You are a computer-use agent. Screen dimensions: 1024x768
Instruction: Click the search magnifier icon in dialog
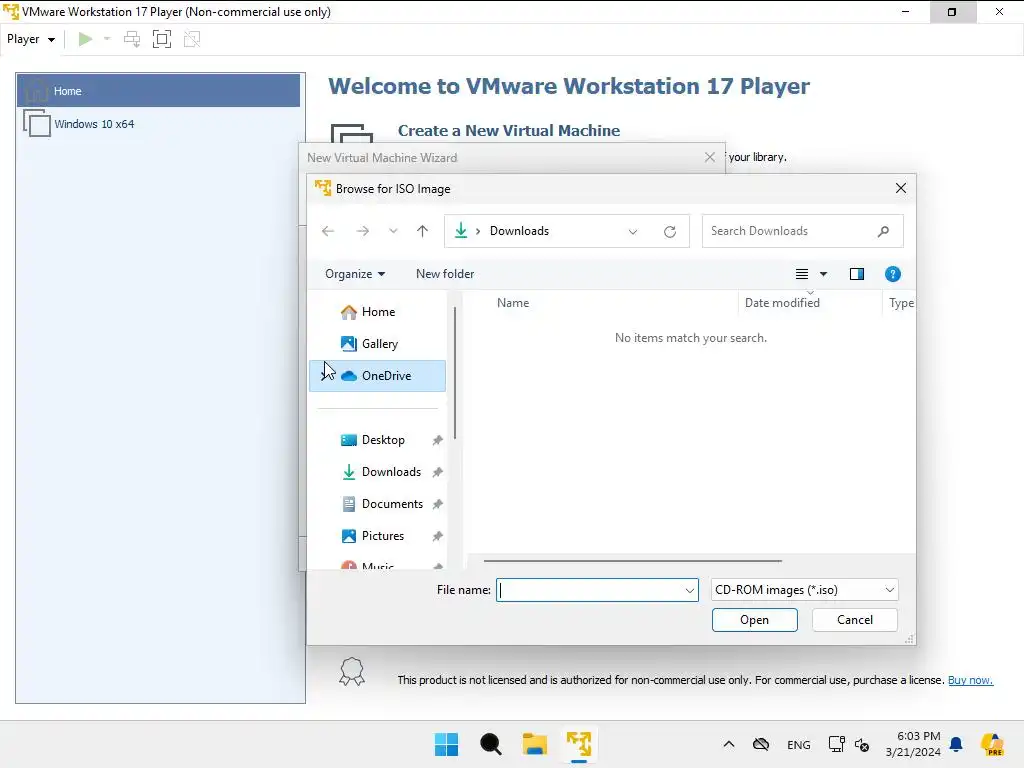pos(883,231)
